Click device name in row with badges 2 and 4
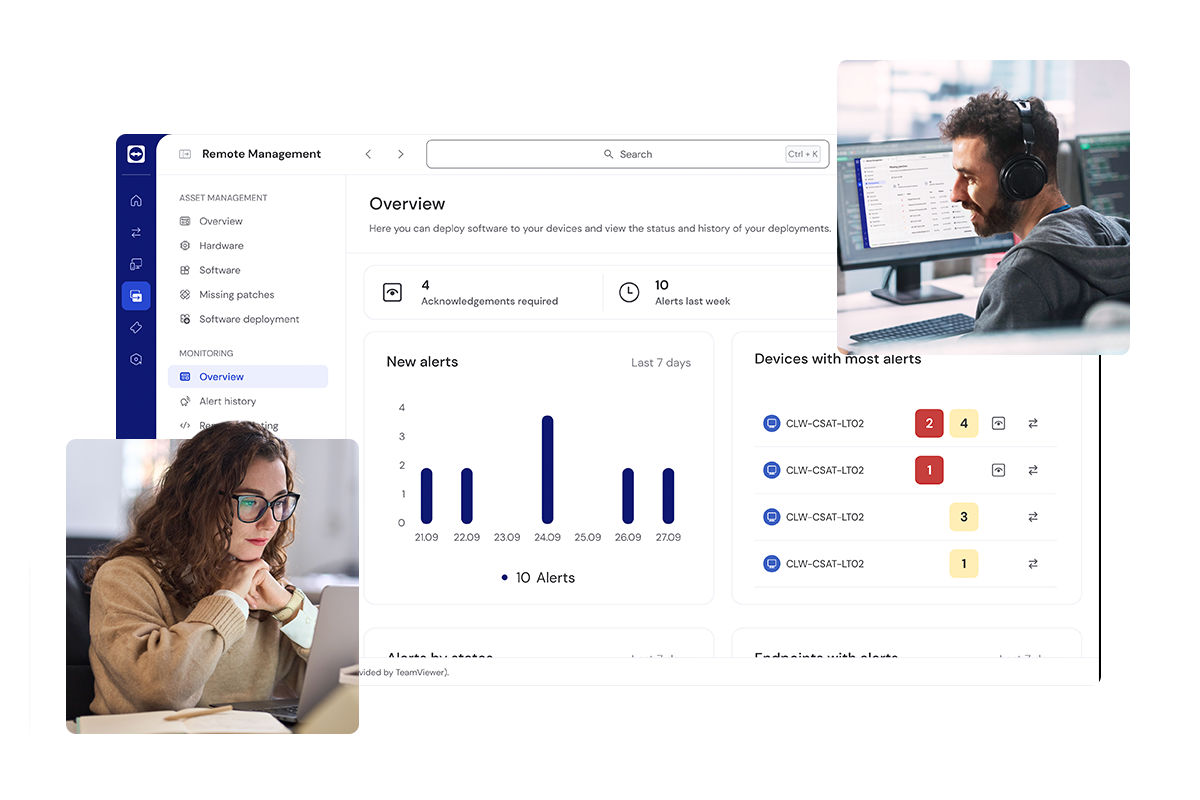 (x=825, y=423)
